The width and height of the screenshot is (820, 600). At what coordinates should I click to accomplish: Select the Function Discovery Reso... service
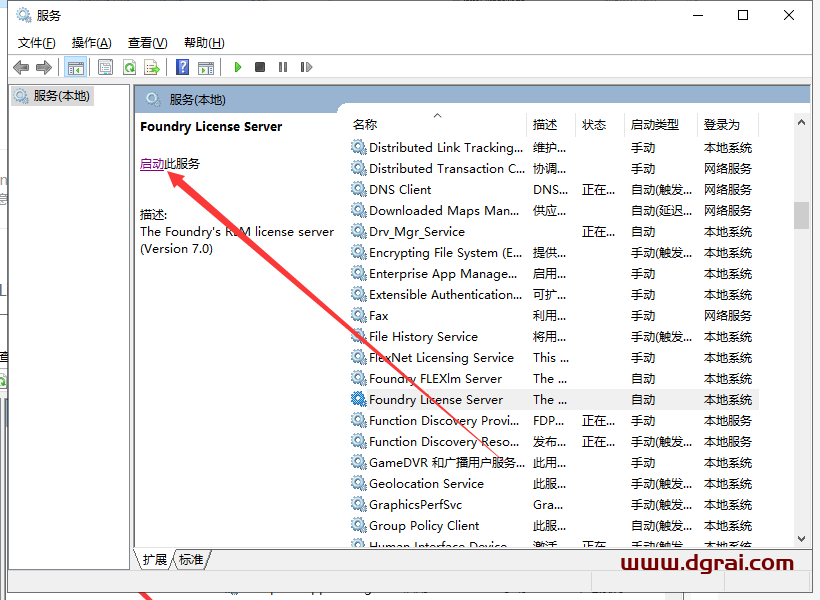coord(553,441)
